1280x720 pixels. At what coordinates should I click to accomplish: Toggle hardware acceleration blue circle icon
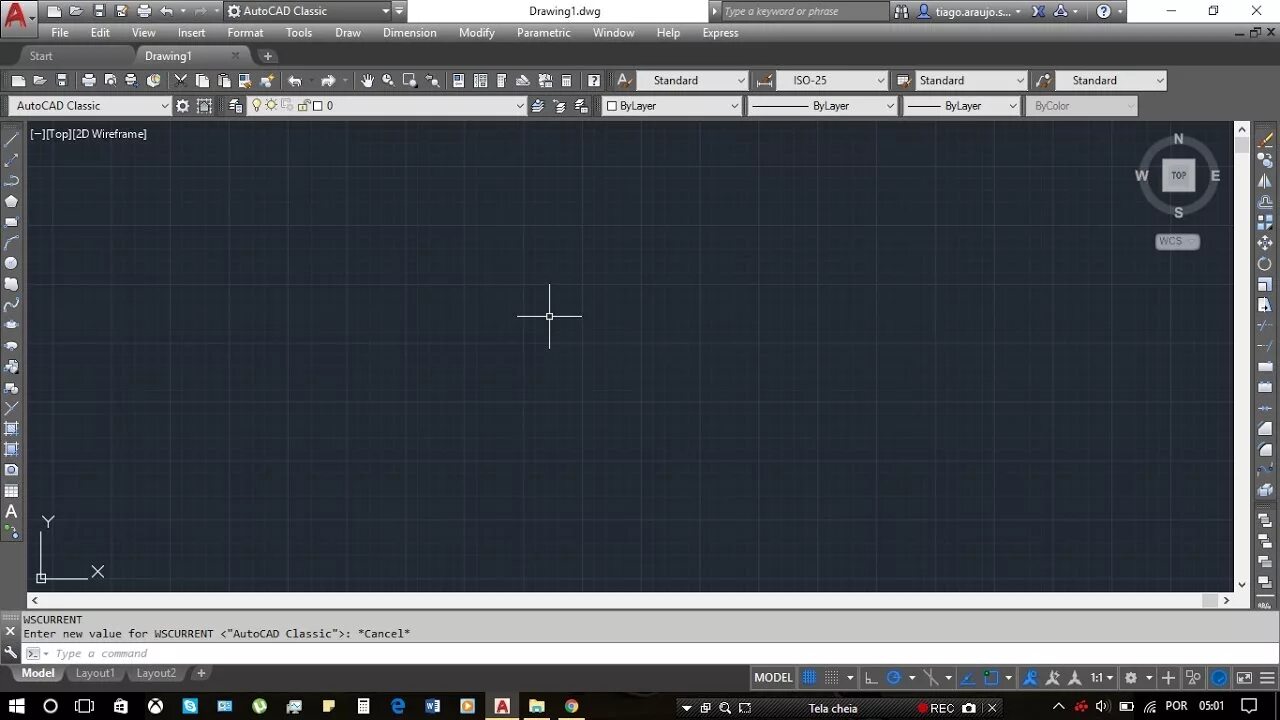[1219, 678]
